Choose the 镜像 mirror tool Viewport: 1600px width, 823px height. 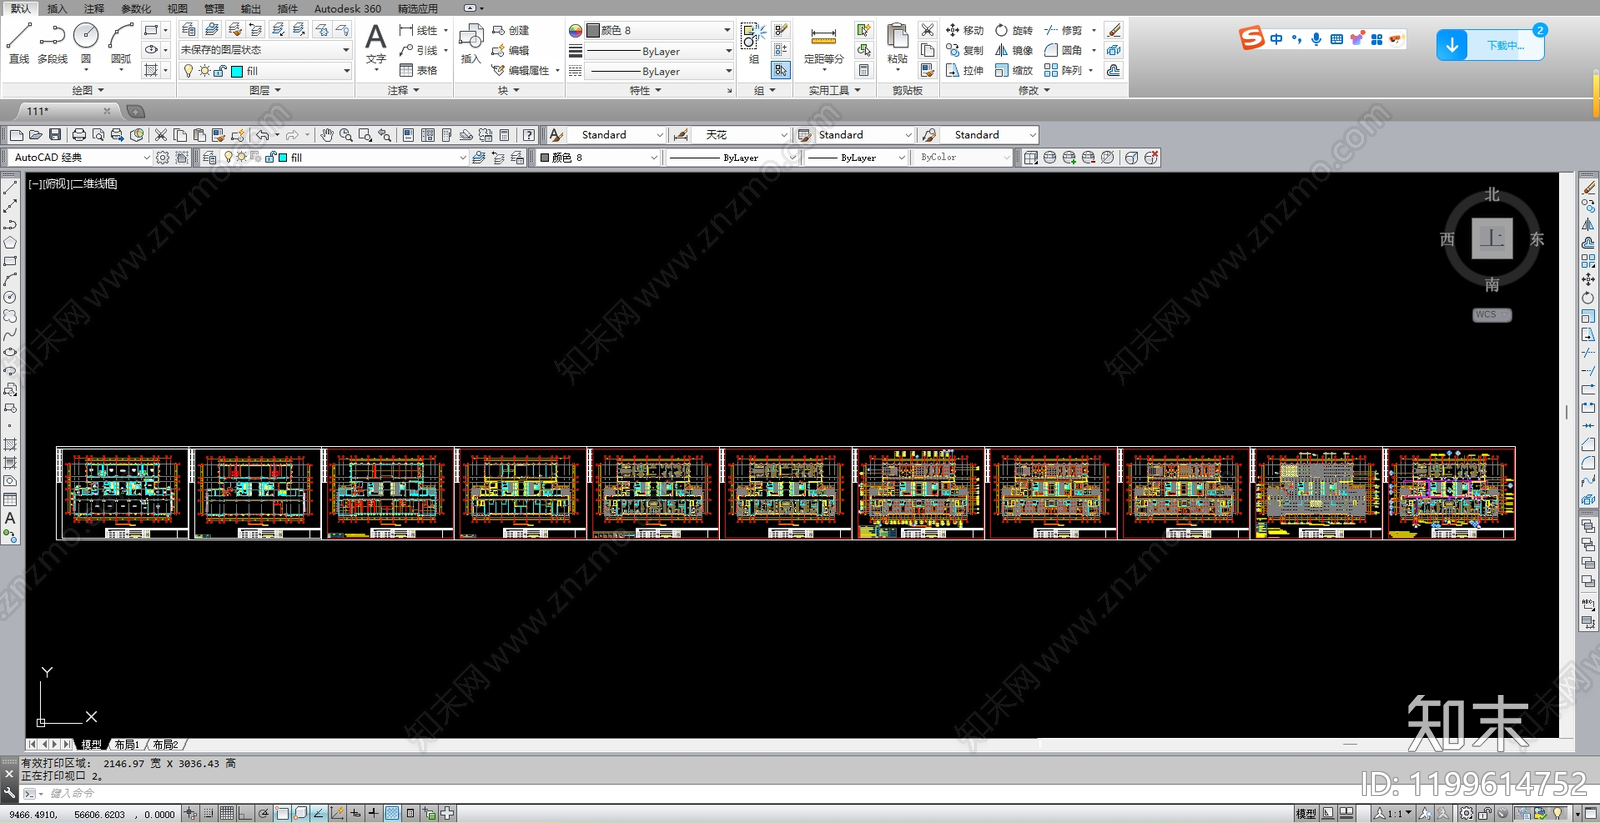(1014, 50)
